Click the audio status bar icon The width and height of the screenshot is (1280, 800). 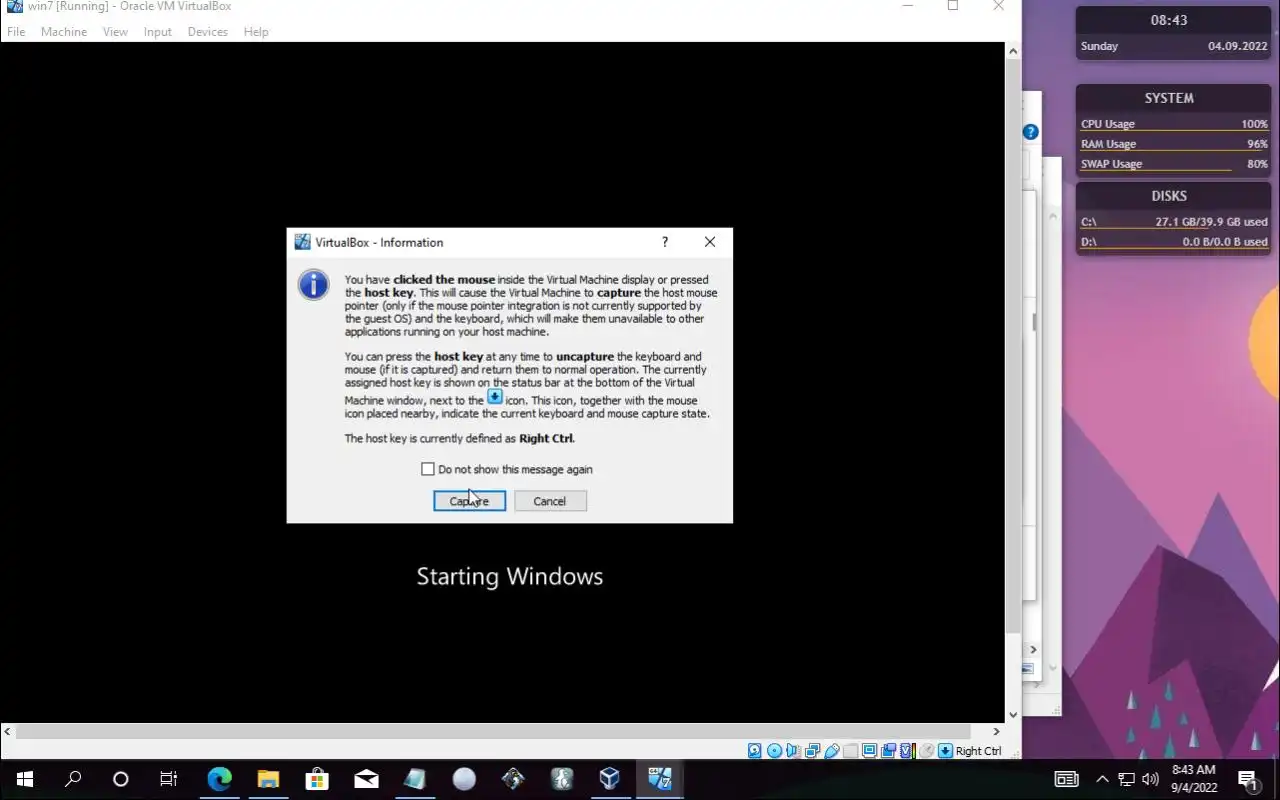(792, 751)
